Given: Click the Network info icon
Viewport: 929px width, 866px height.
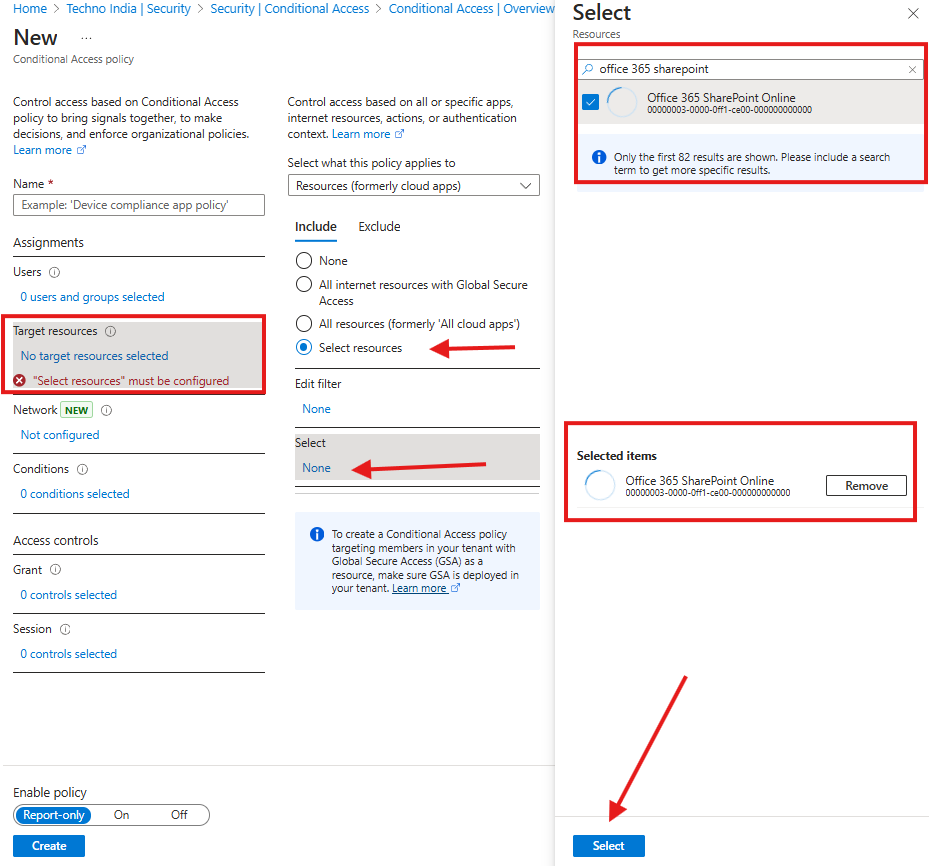Looking at the screenshot, I should (x=107, y=410).
